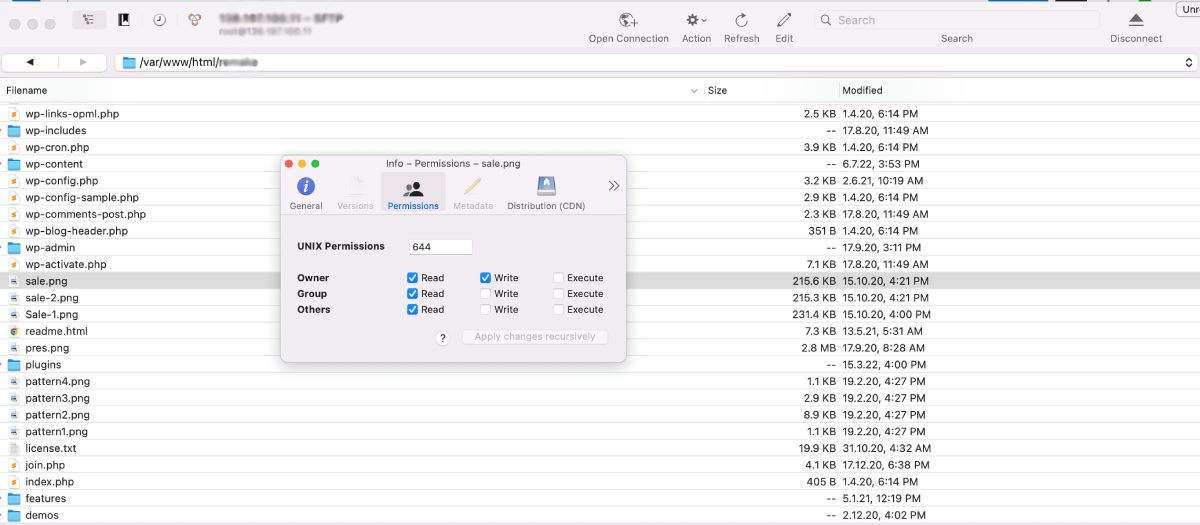Viewport: 1200px width, 525px height.
Task: Switch to the General tab
Action: (306, 192)
